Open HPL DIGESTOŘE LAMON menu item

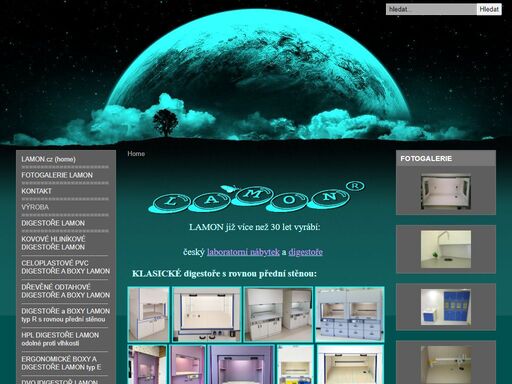point(60,339)
